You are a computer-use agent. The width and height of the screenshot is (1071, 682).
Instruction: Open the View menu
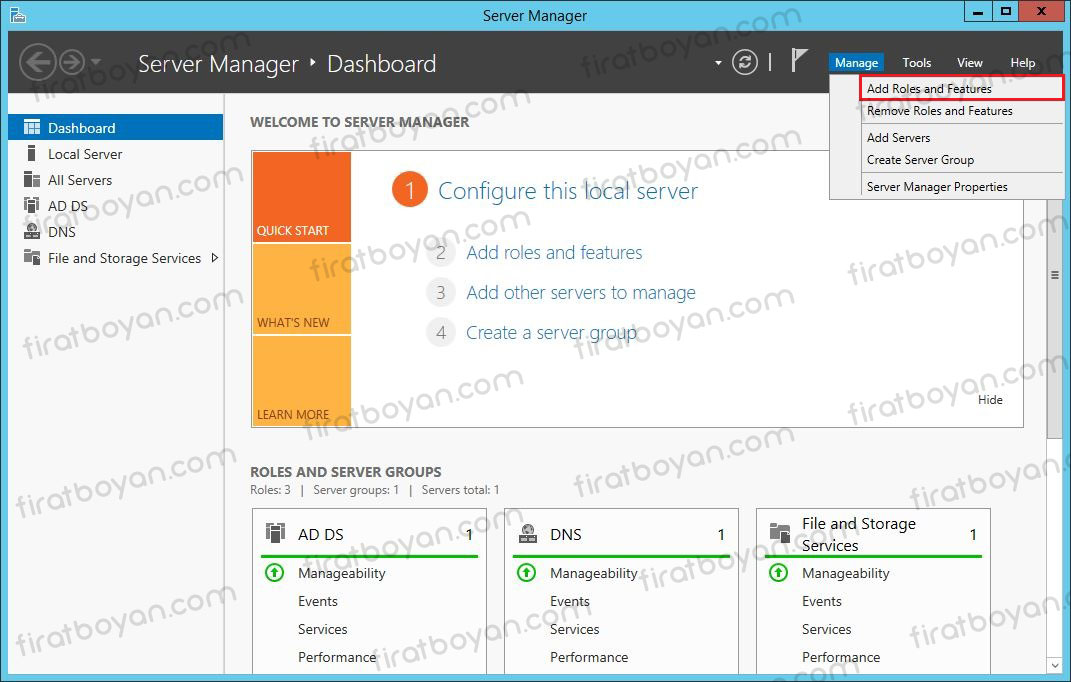969,63
